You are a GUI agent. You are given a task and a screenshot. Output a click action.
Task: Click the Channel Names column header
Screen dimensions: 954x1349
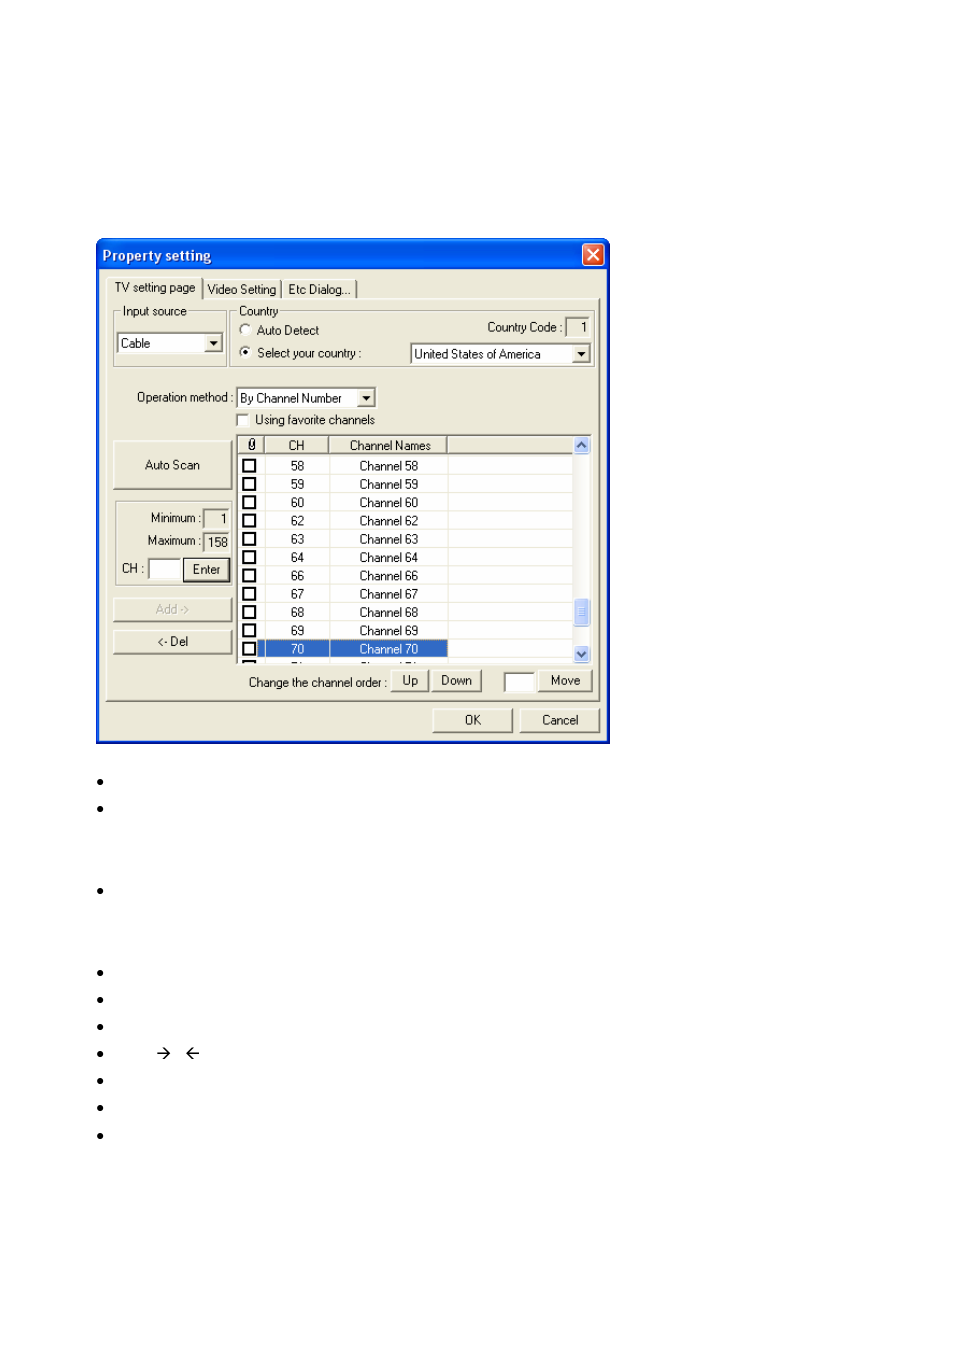389,445
